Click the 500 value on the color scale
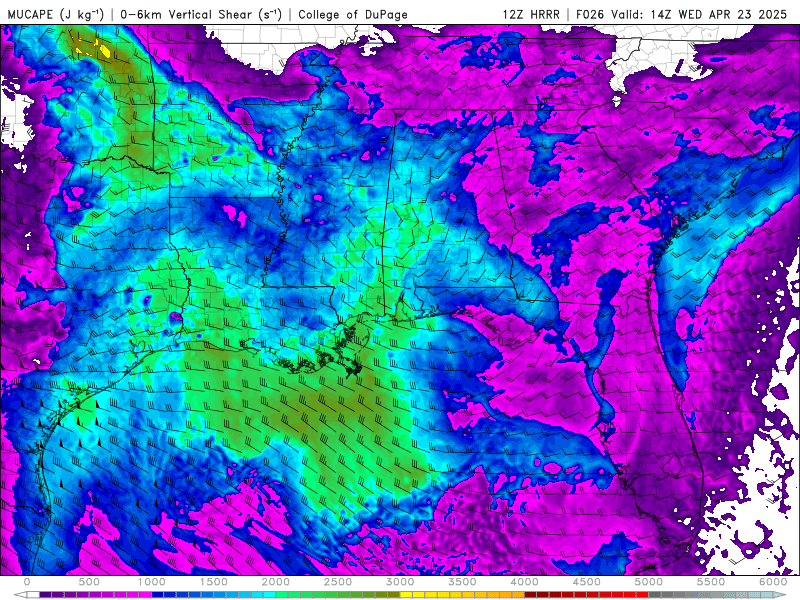The height and width of the screenshot is (600, 800). point(89,582)
